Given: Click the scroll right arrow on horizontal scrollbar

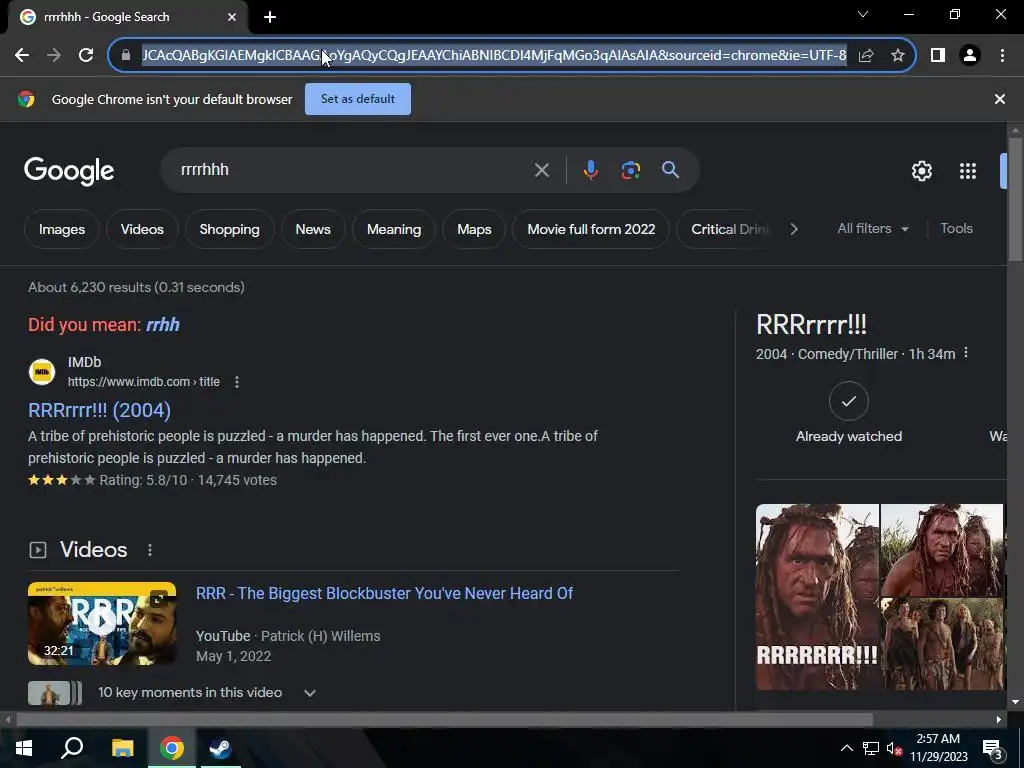Looking at the screenshot, I should click(999, 720).
